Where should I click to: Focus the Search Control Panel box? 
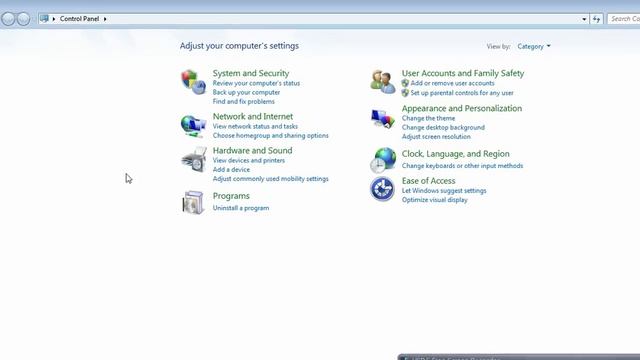click(x=623, y=19)
